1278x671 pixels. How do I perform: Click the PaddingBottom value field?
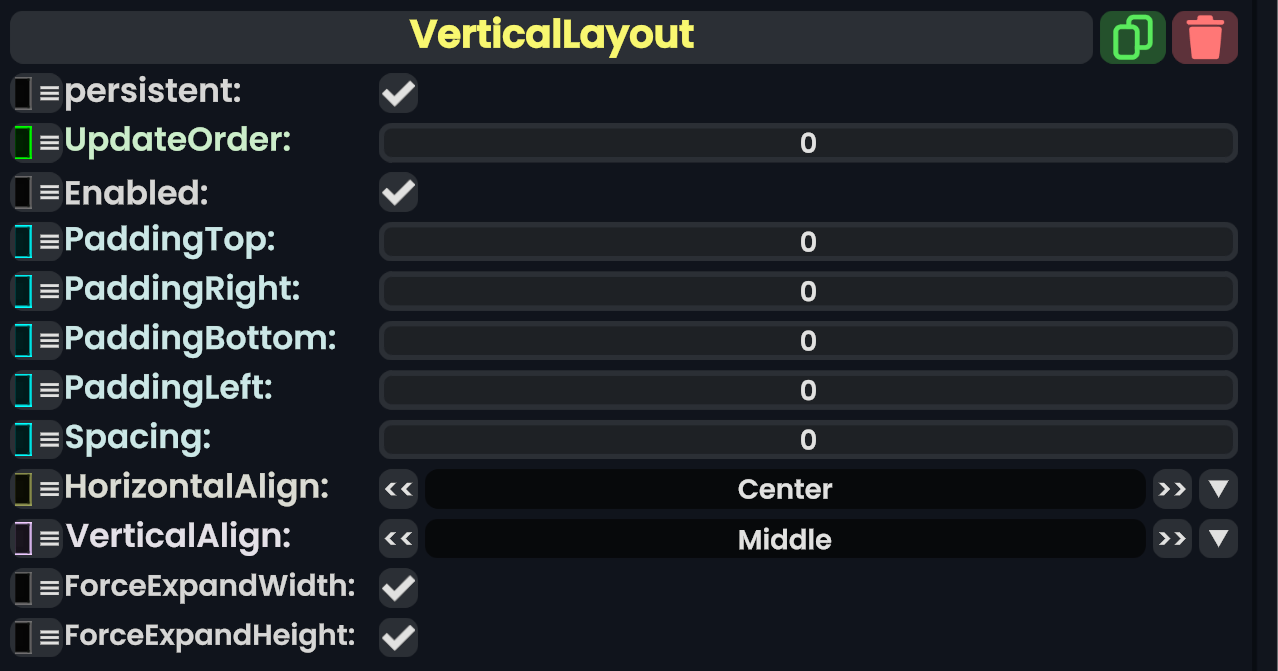pyautogui.click(x=808, y=341)
